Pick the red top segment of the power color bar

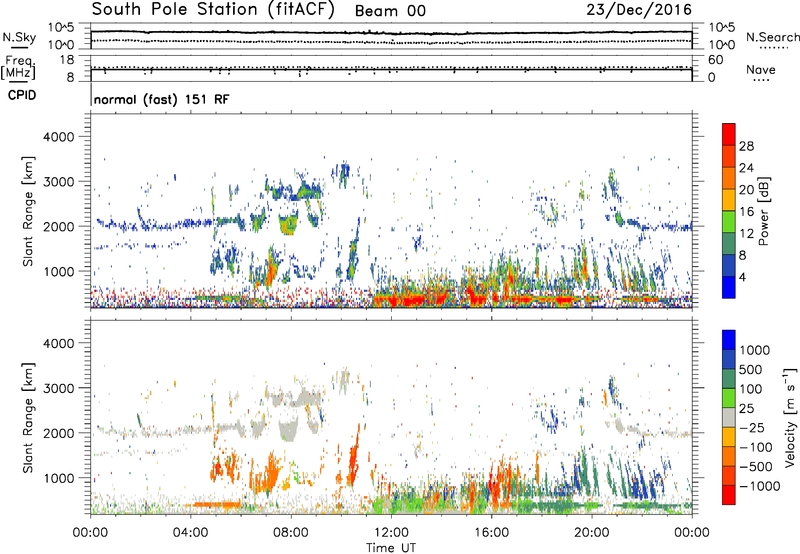click(729, 135)
